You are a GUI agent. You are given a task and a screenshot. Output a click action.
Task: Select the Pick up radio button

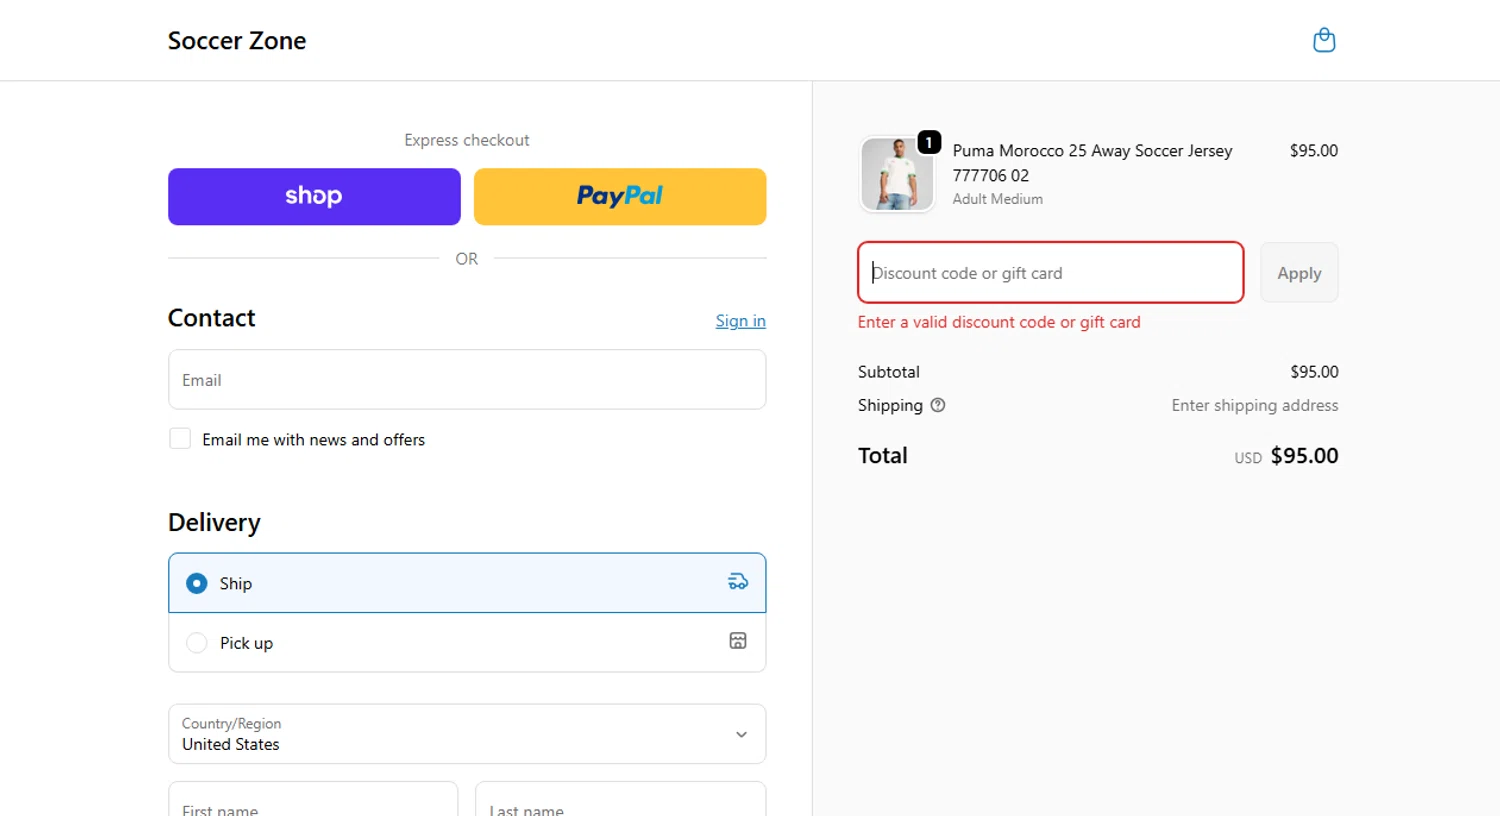(x=197, y=643)
